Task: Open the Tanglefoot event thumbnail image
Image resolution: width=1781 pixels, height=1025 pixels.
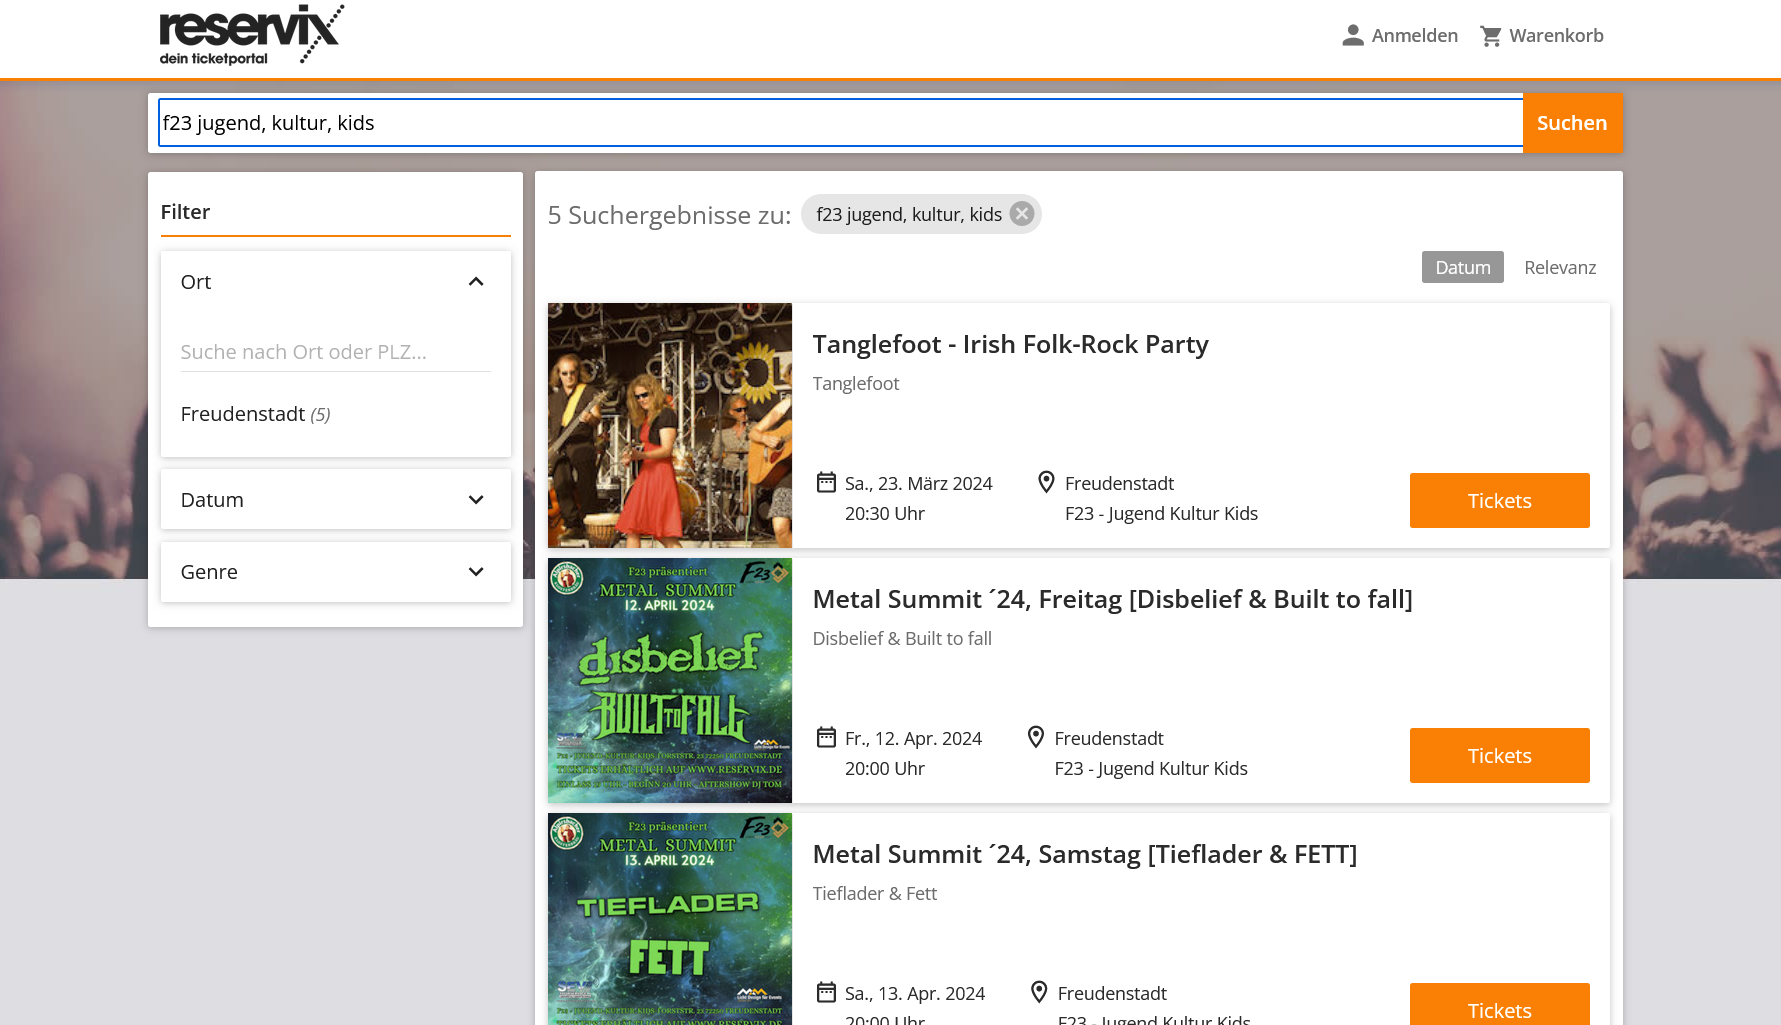Action: tap(670, 425)
